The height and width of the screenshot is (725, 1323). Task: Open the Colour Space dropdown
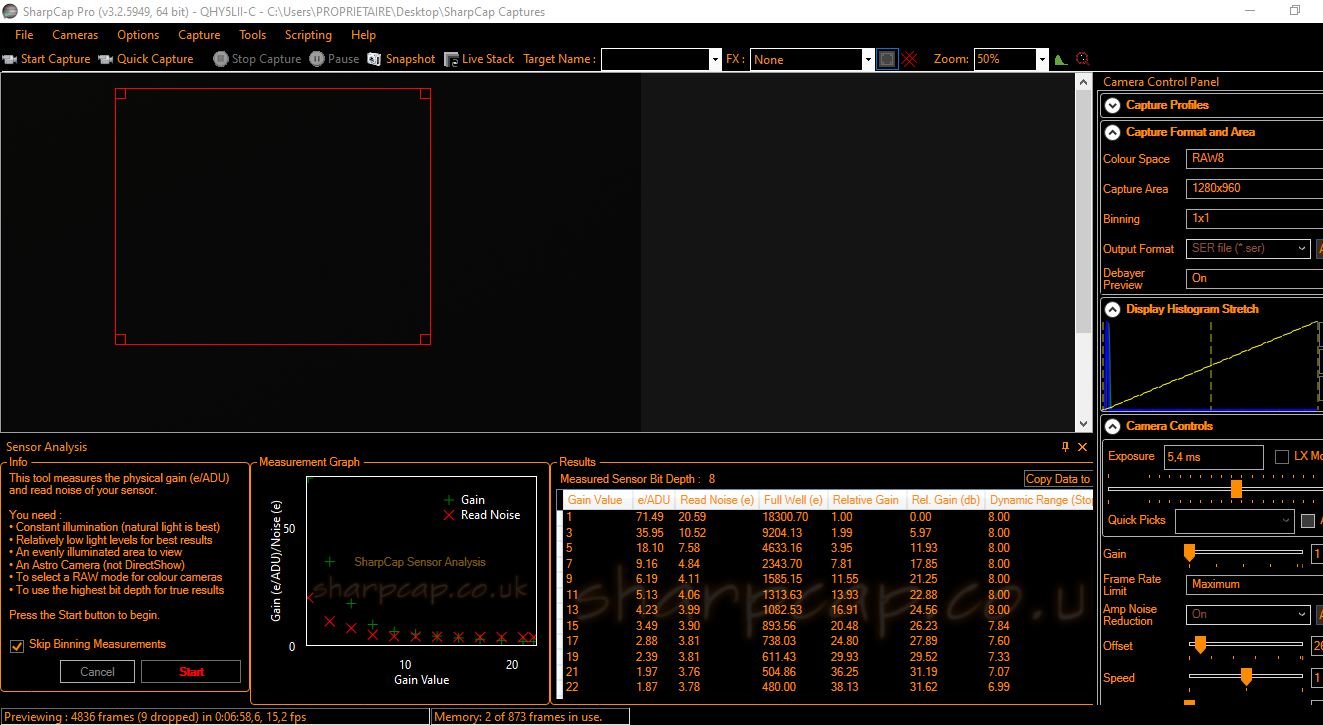pos(1254,158)
